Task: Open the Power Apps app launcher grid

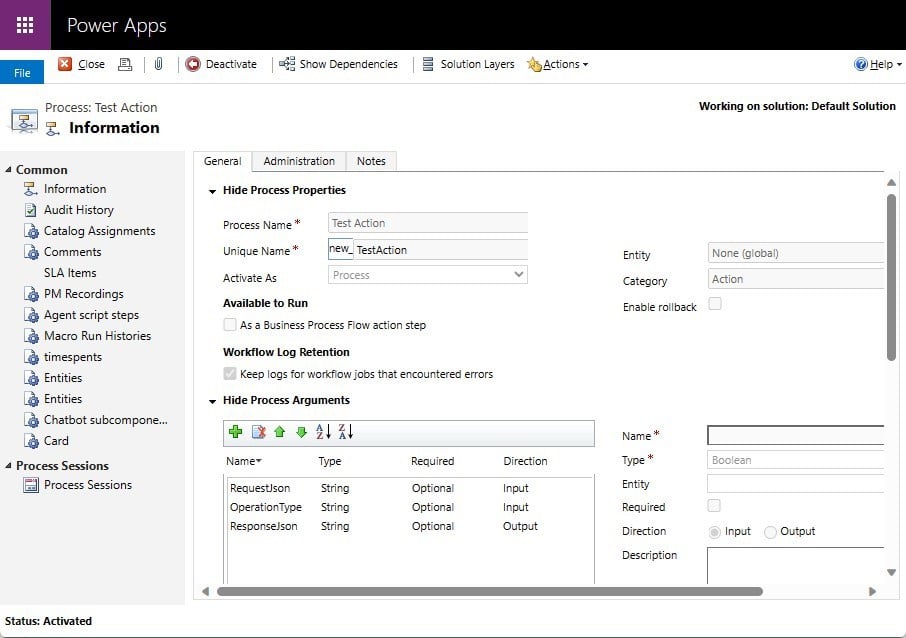Action: point(25,25)
